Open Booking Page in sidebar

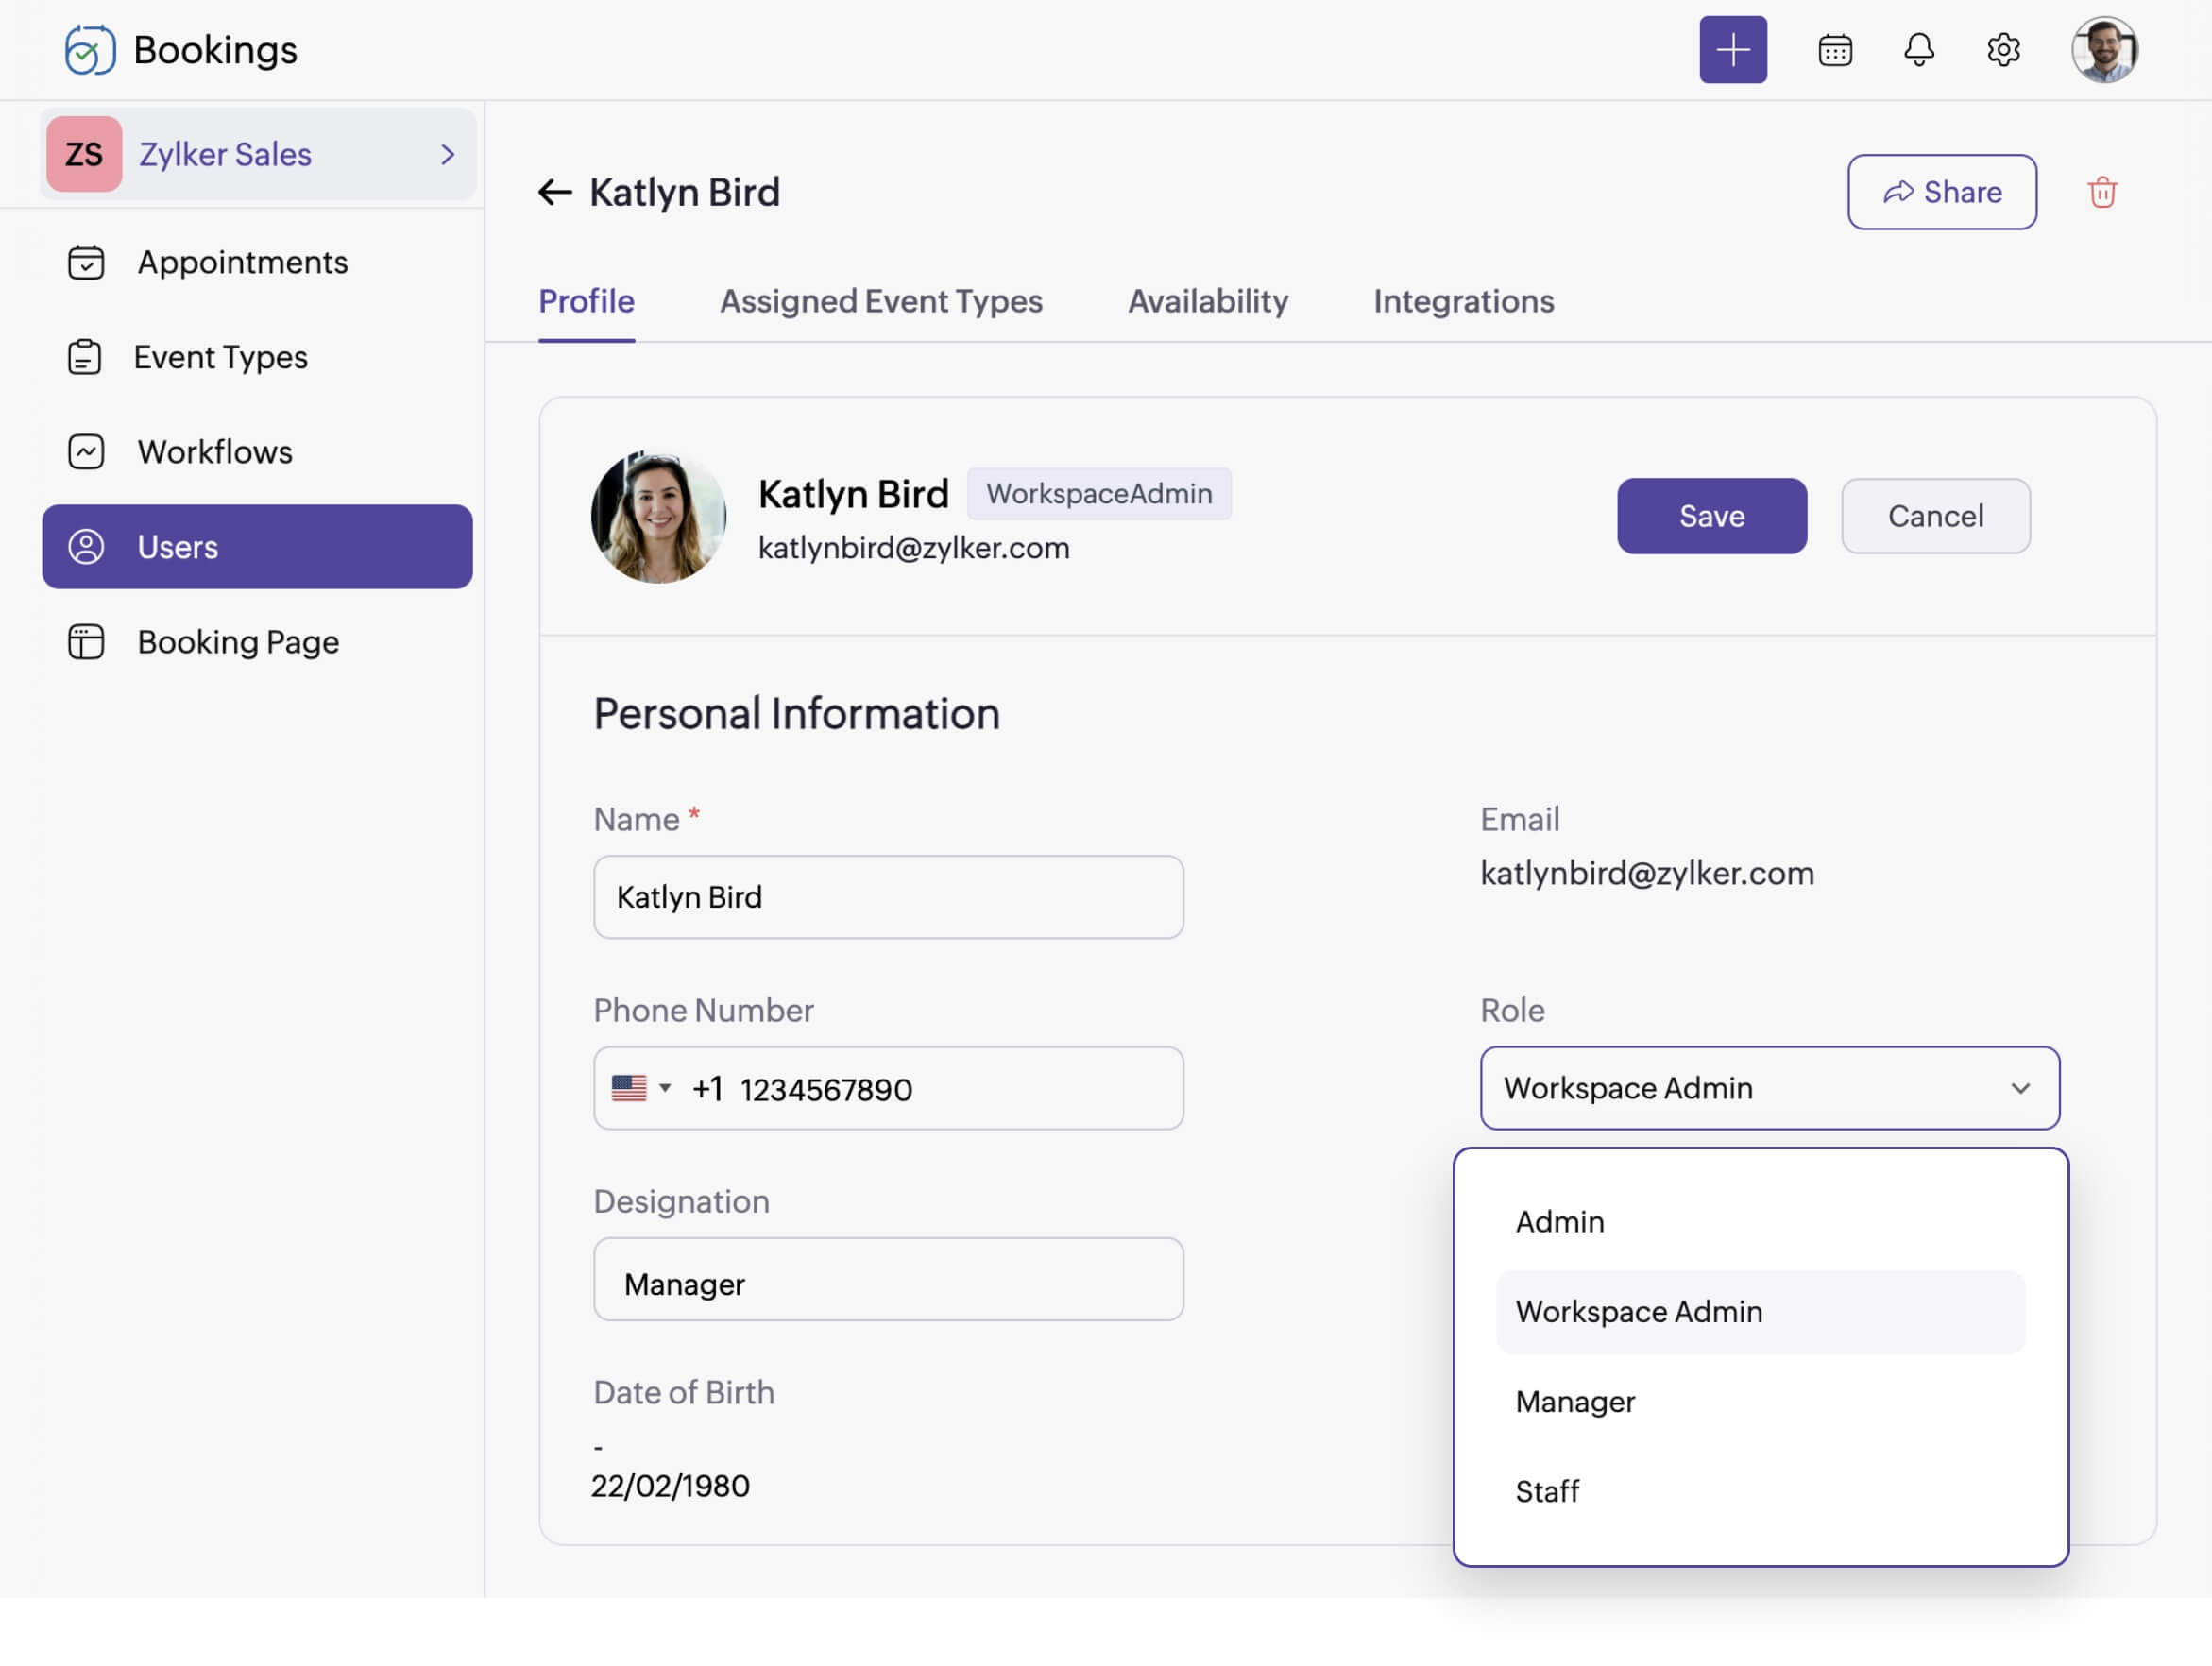tap(238, 642)
